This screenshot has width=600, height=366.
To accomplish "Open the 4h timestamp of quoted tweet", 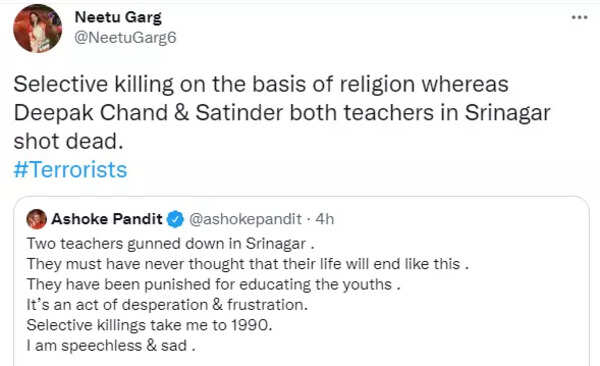I will tap(324, 219).
